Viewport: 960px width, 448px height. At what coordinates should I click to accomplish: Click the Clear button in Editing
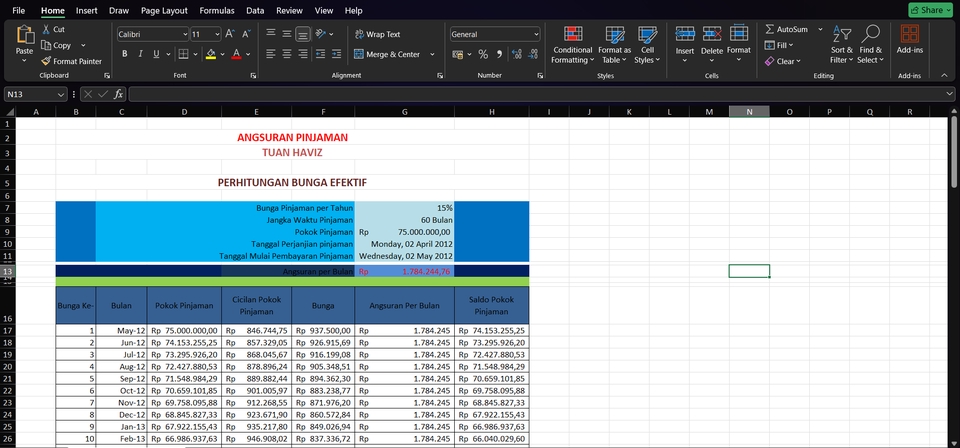(782, 61)
